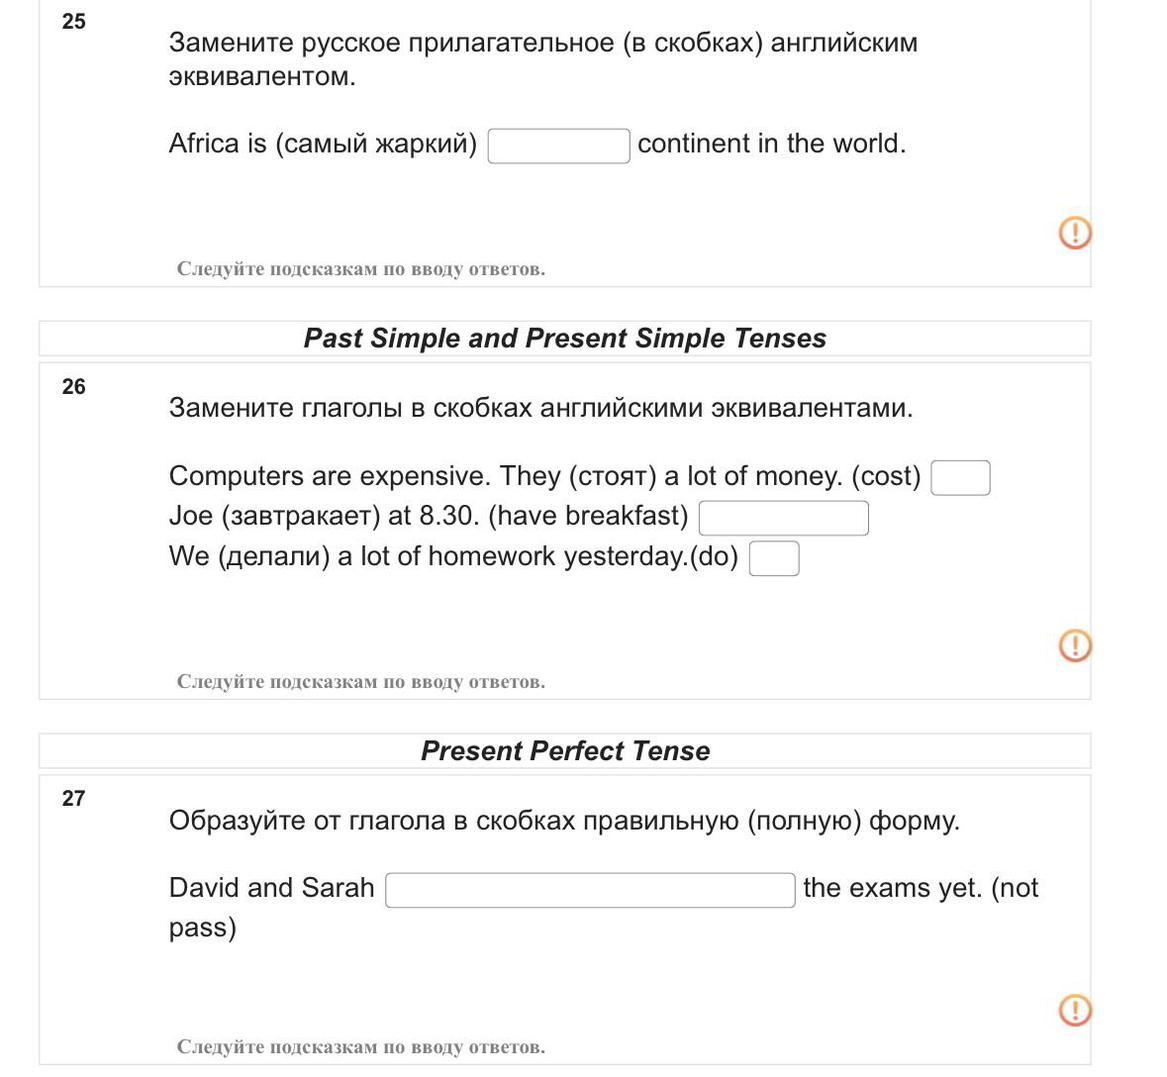The height and width of the screenshot is (1077, 1167).
Task: Click the "Образуйте от глагола в скобках" instruction
Action: [x=564, y=822]
